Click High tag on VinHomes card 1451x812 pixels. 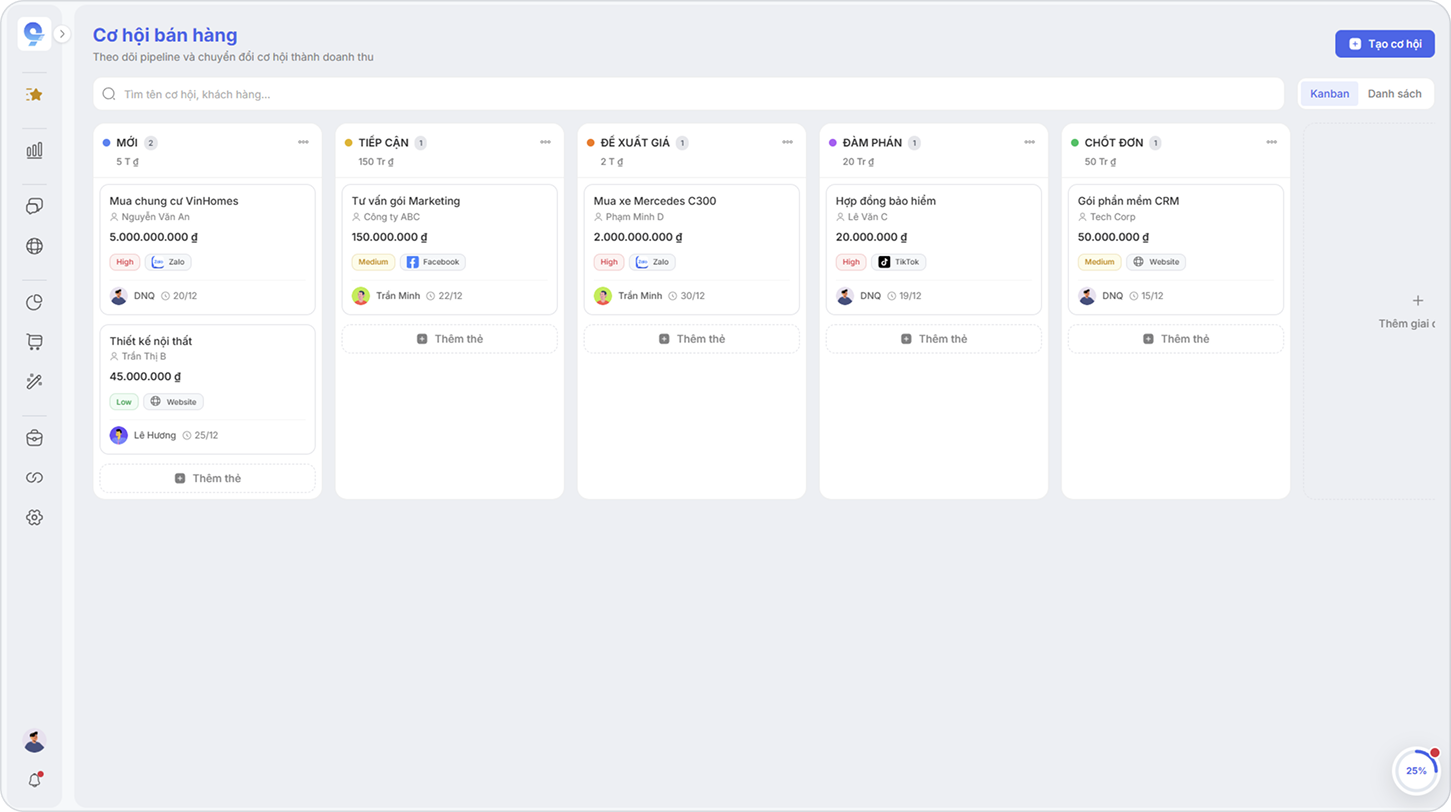125,262
